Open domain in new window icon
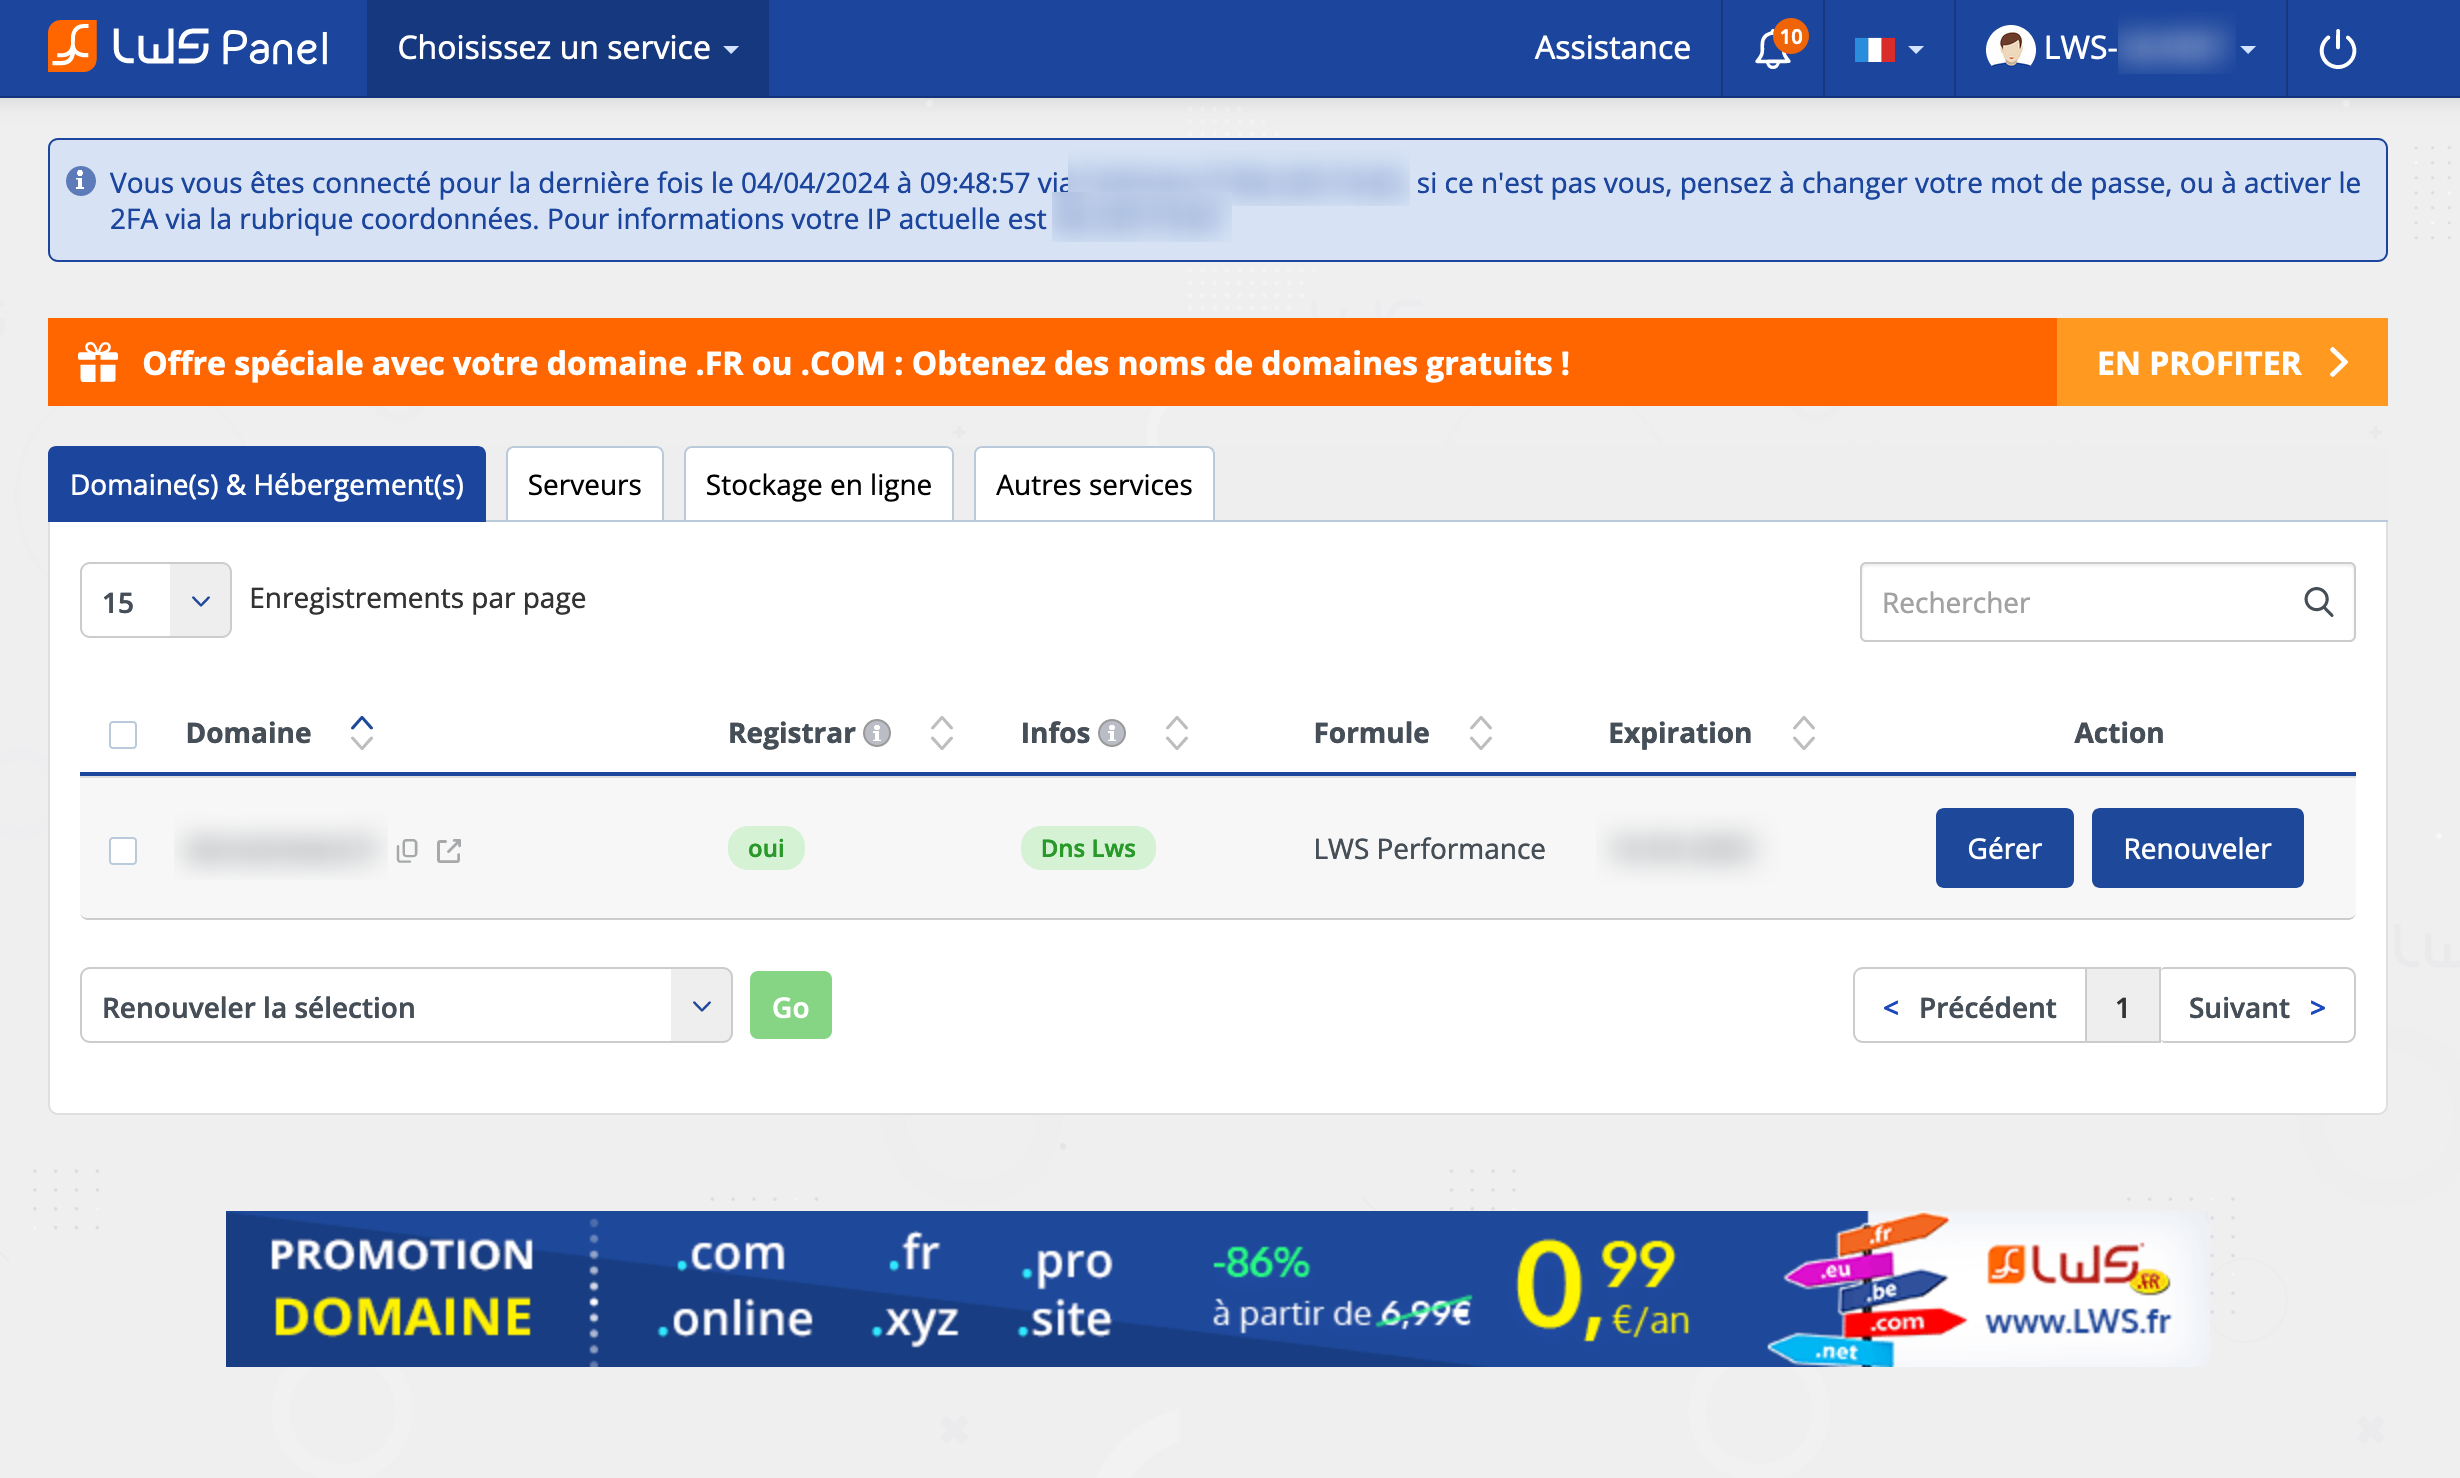Screen dimensions: 2460x1478 (449, 850)
